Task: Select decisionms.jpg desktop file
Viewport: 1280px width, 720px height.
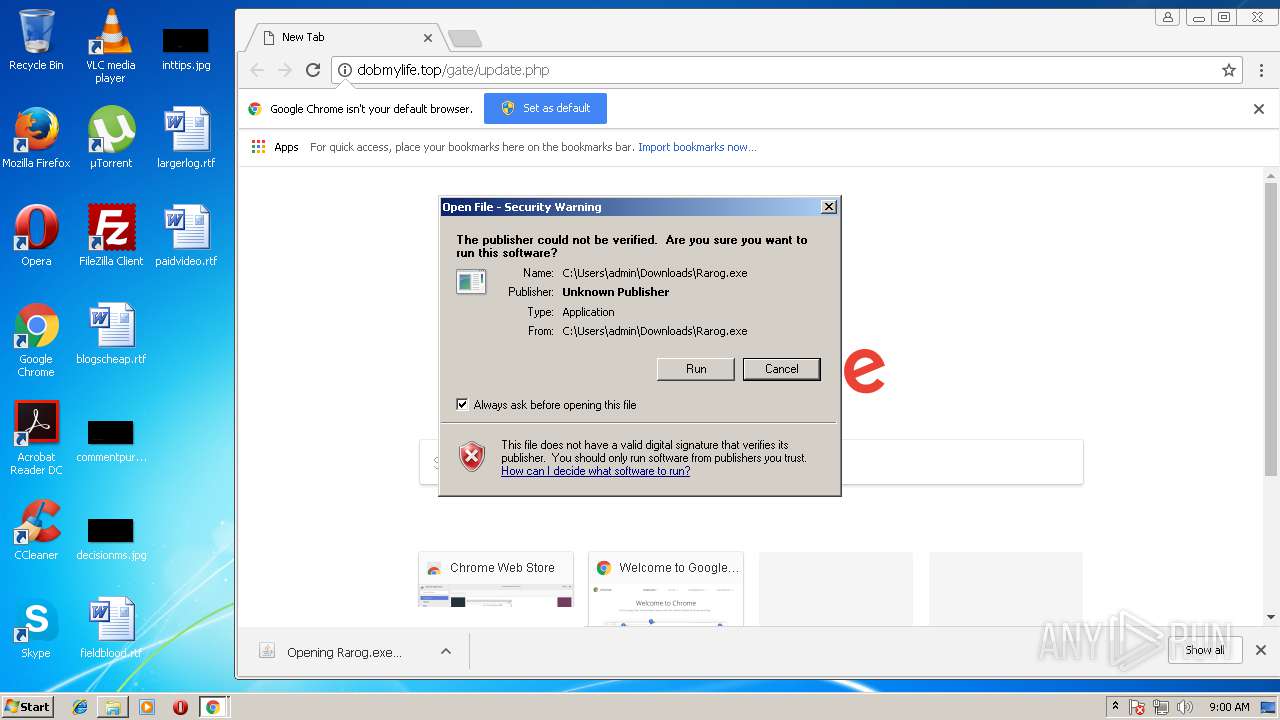Action: point(111,539)
